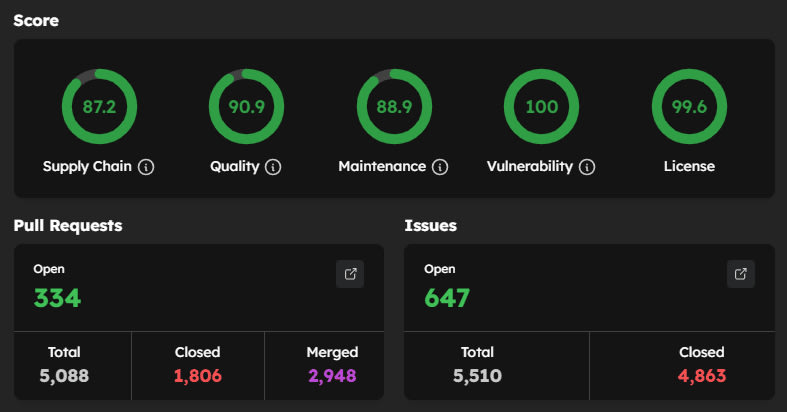Select the Maintenance 88.9 score ring
787x412 pixels.
point(394,107)
